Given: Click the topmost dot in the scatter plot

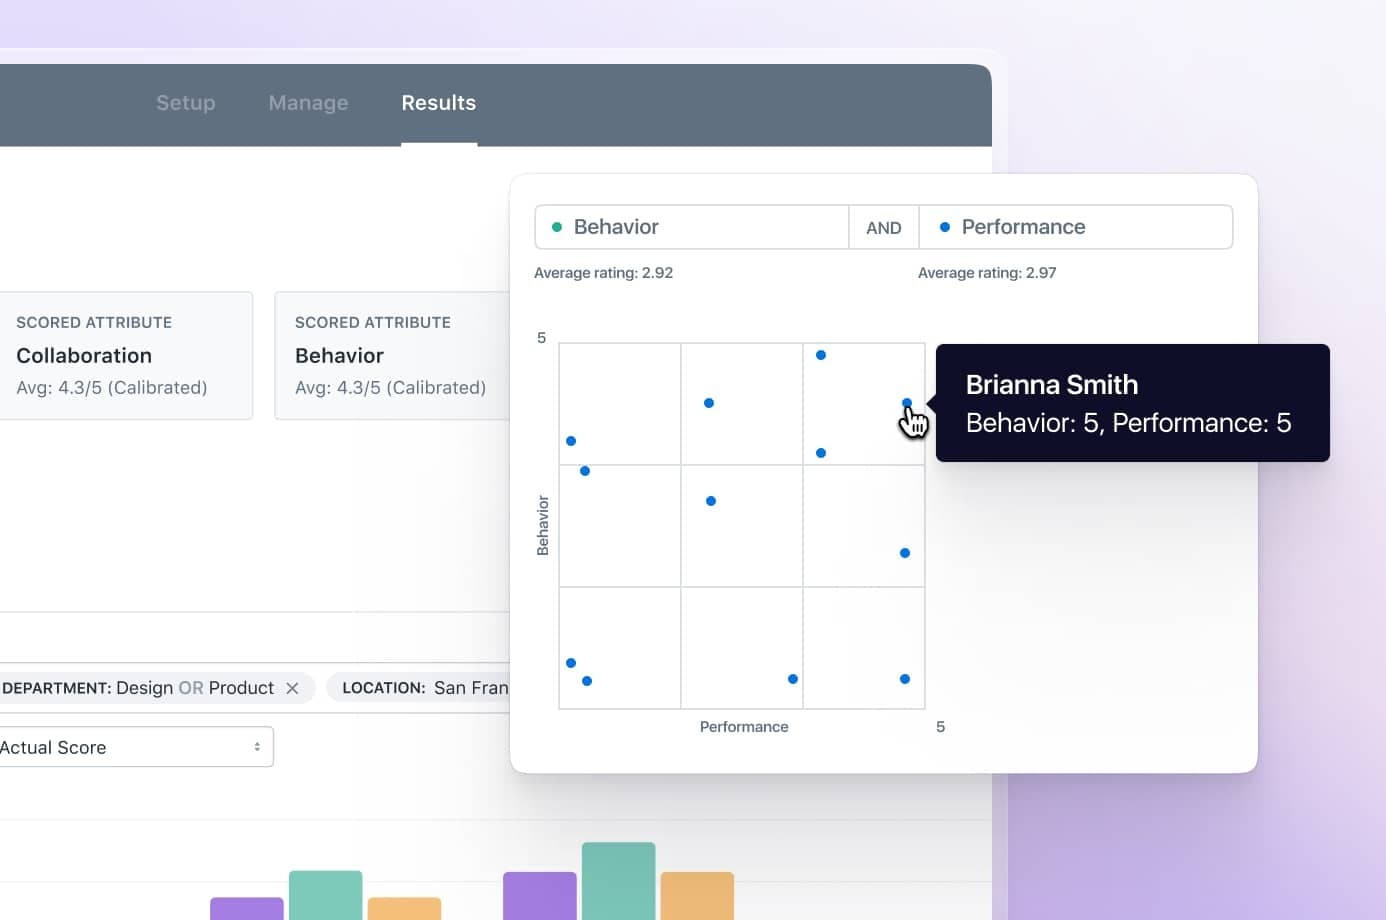Looking at the screenshot, I should point(821,355).
